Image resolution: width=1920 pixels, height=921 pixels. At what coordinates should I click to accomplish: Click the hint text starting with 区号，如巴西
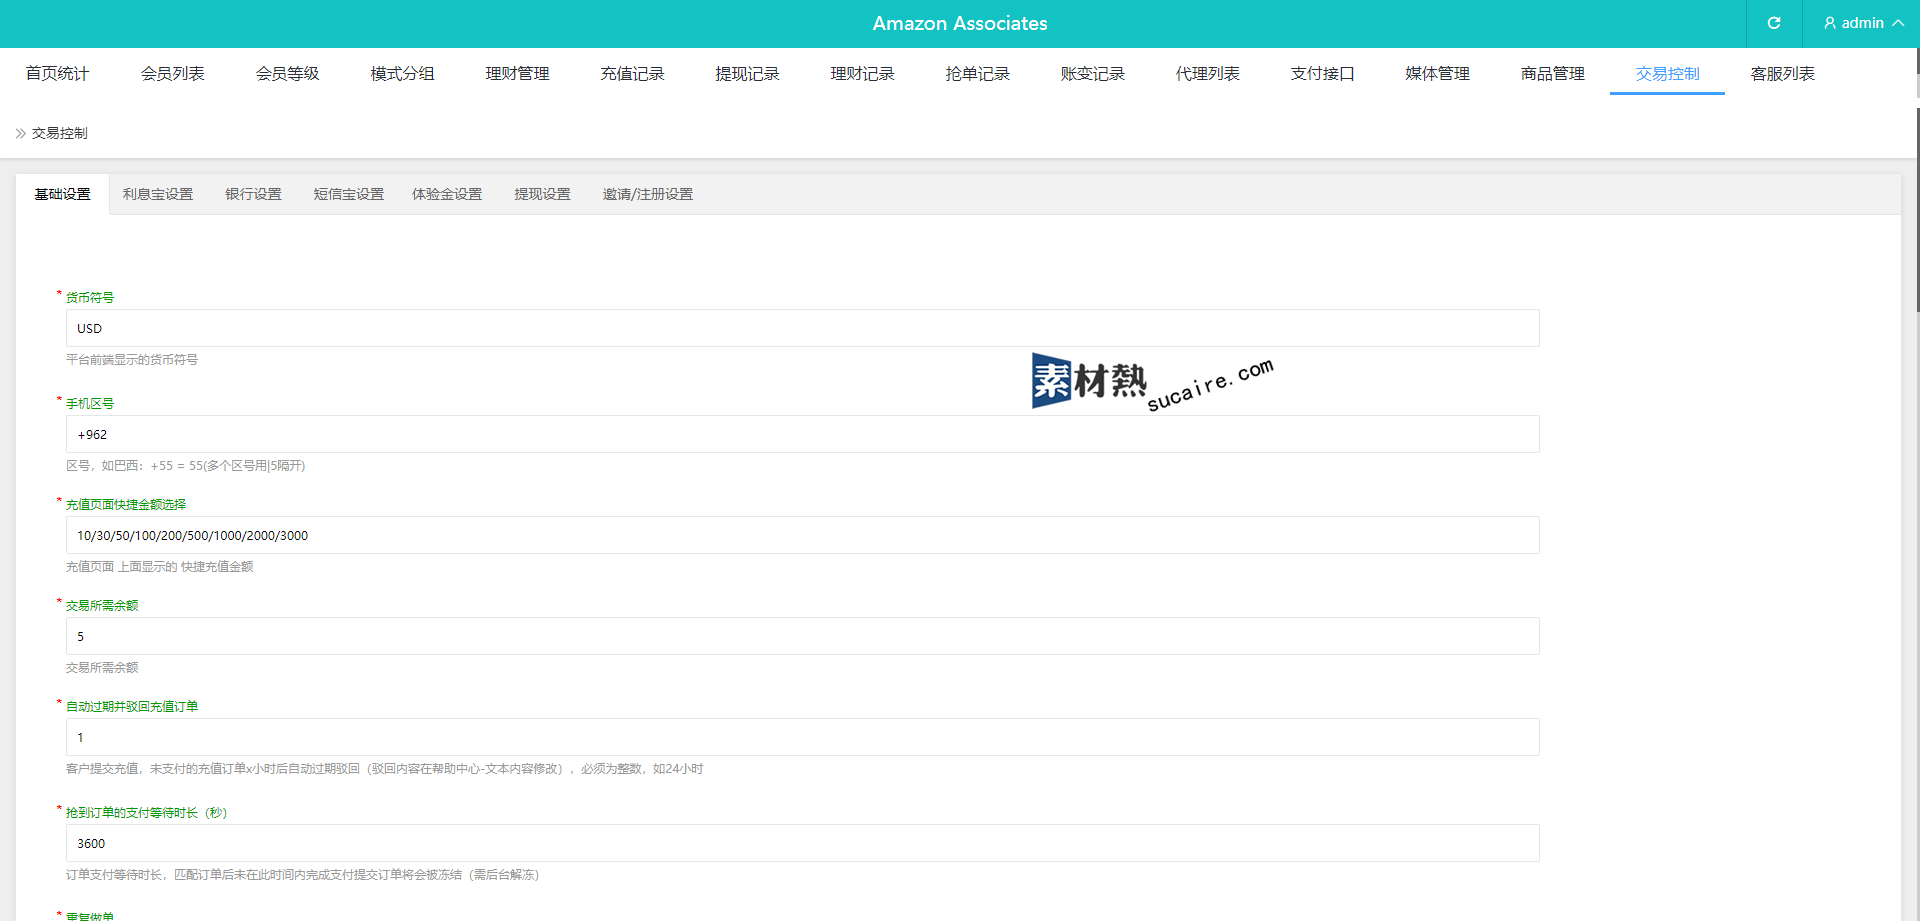pyautogui.click(x=186, y=465)
